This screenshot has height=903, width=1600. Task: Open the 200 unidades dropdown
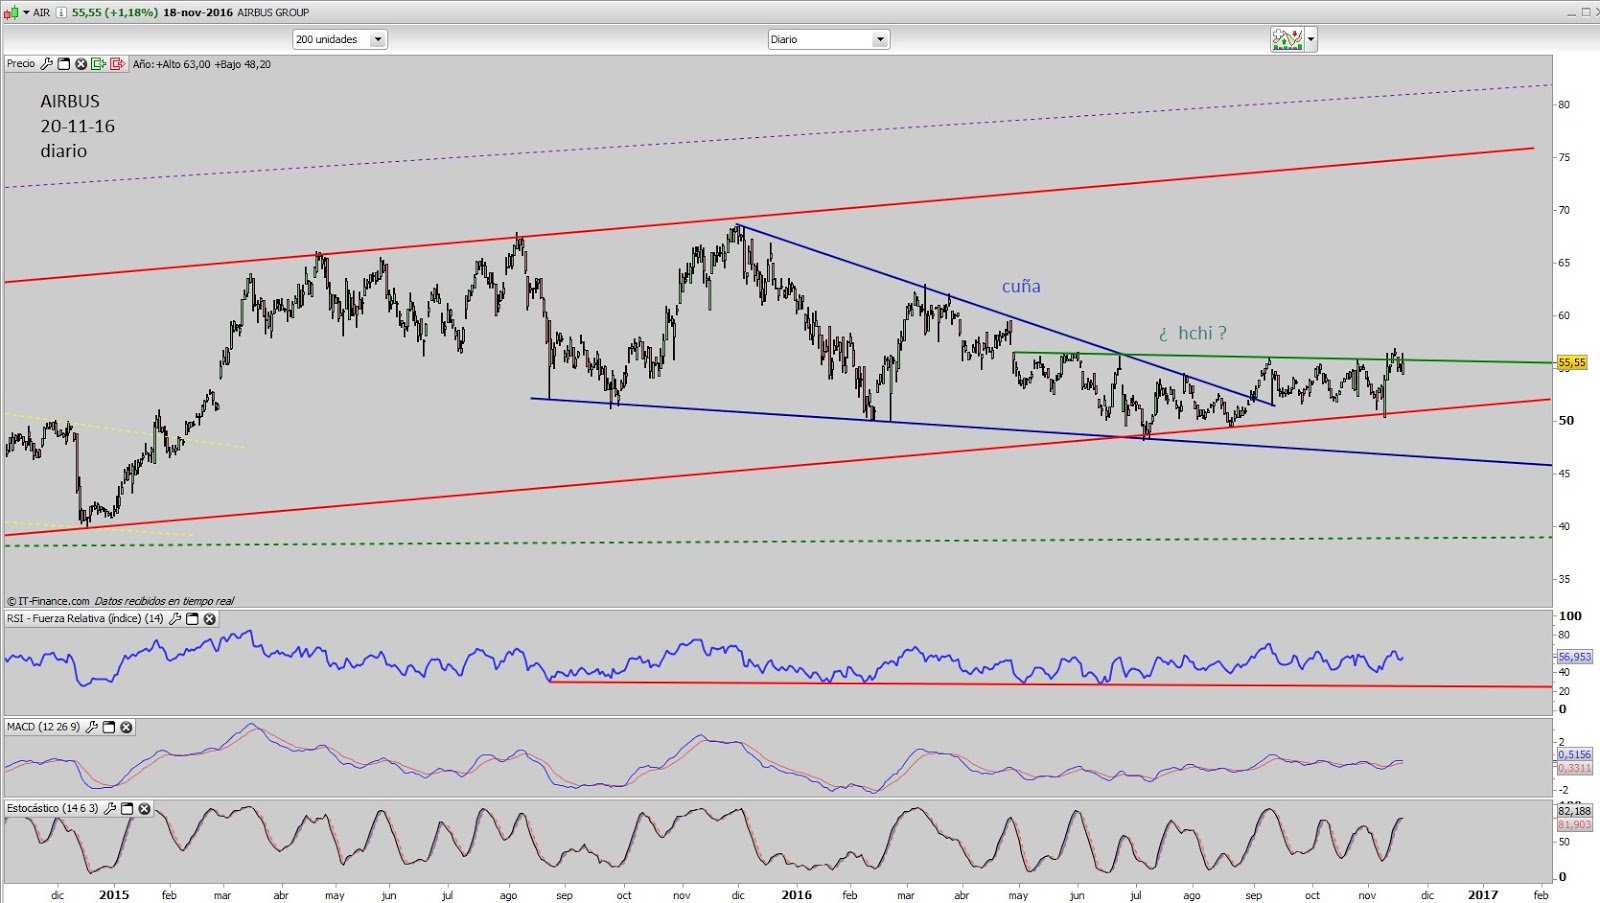[340, 39]
